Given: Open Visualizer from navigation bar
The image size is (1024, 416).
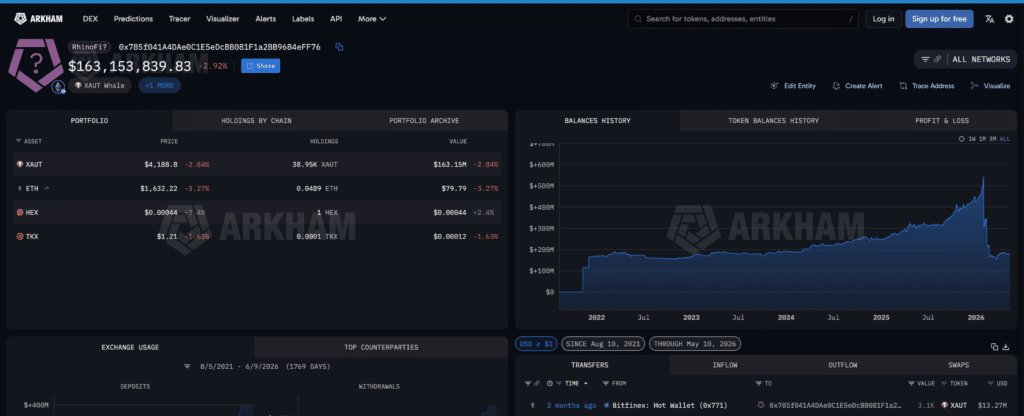Looking at the screenshot, I should (223, 19).
